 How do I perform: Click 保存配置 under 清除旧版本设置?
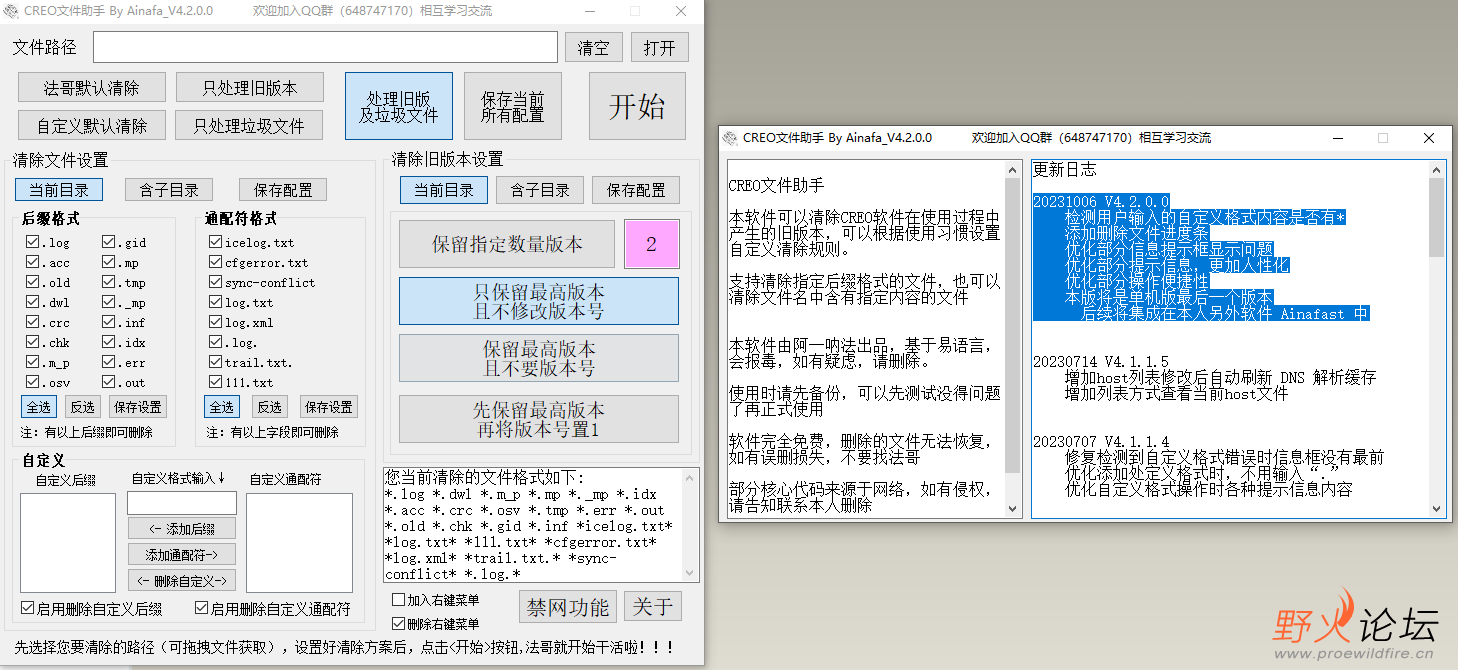click(x=636, y=190)
